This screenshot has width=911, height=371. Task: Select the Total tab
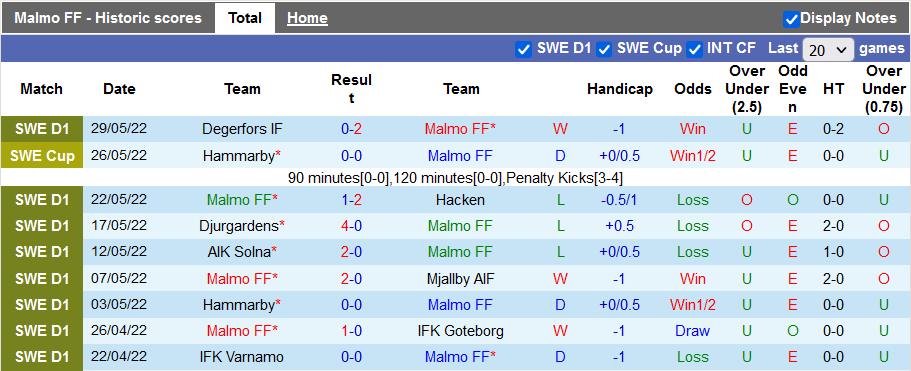245,18
